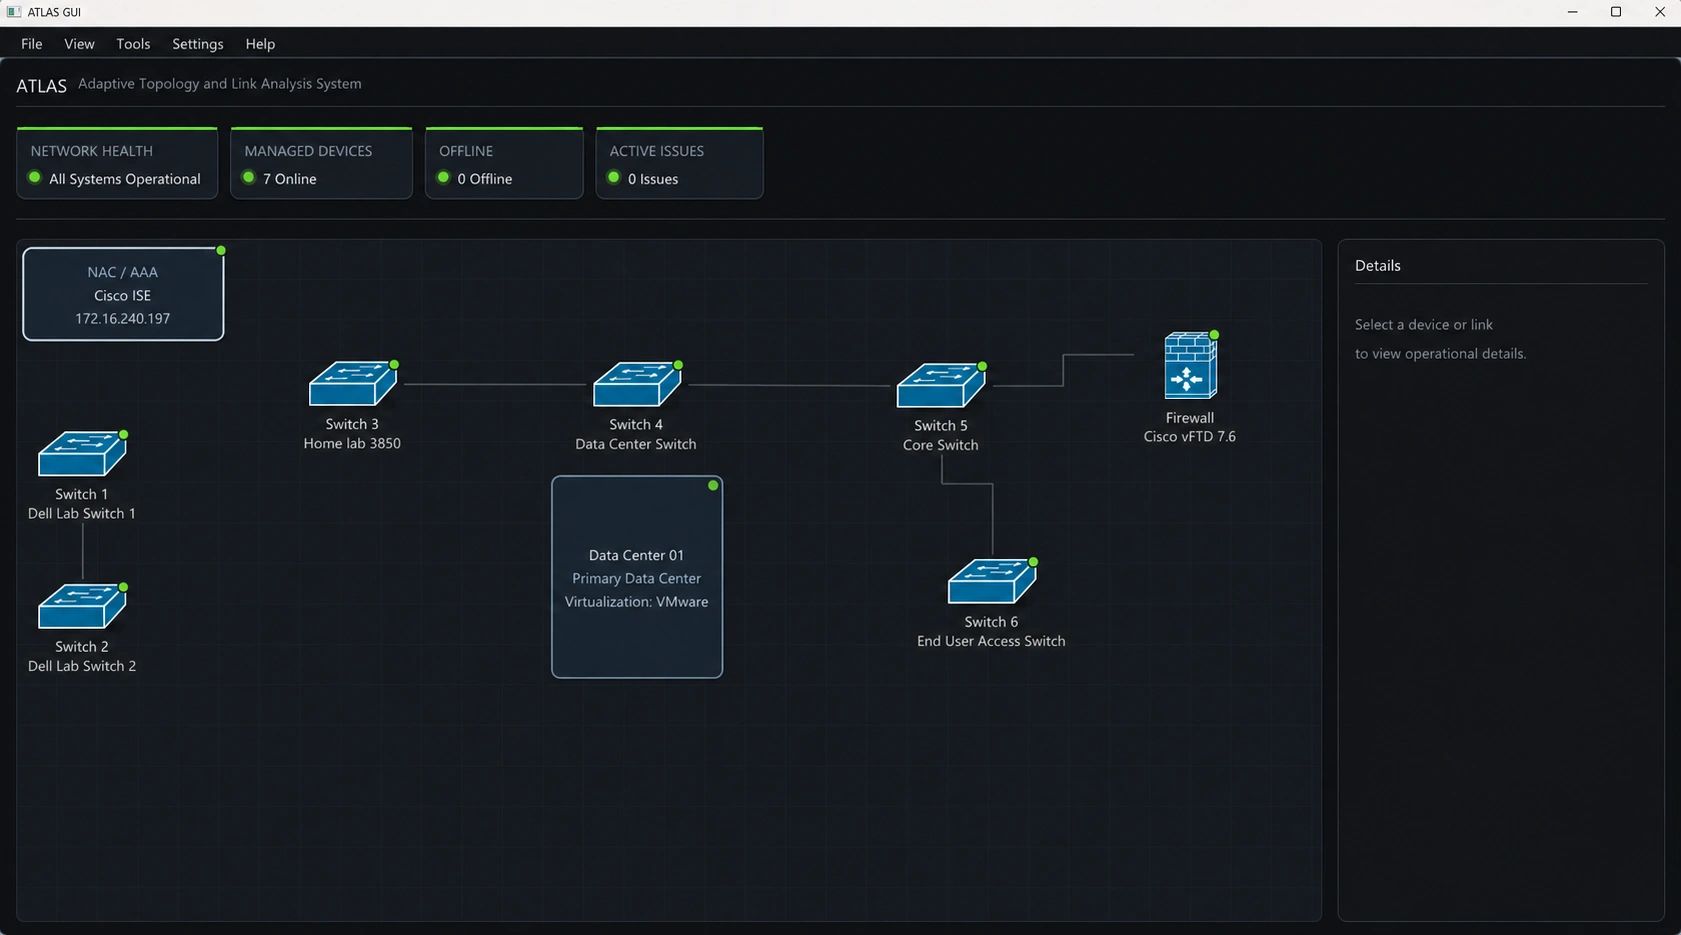The height and width of the screenshot is (935, 1681).
Task: Click the 'Details' panel heading
Action: (1378, 265)
